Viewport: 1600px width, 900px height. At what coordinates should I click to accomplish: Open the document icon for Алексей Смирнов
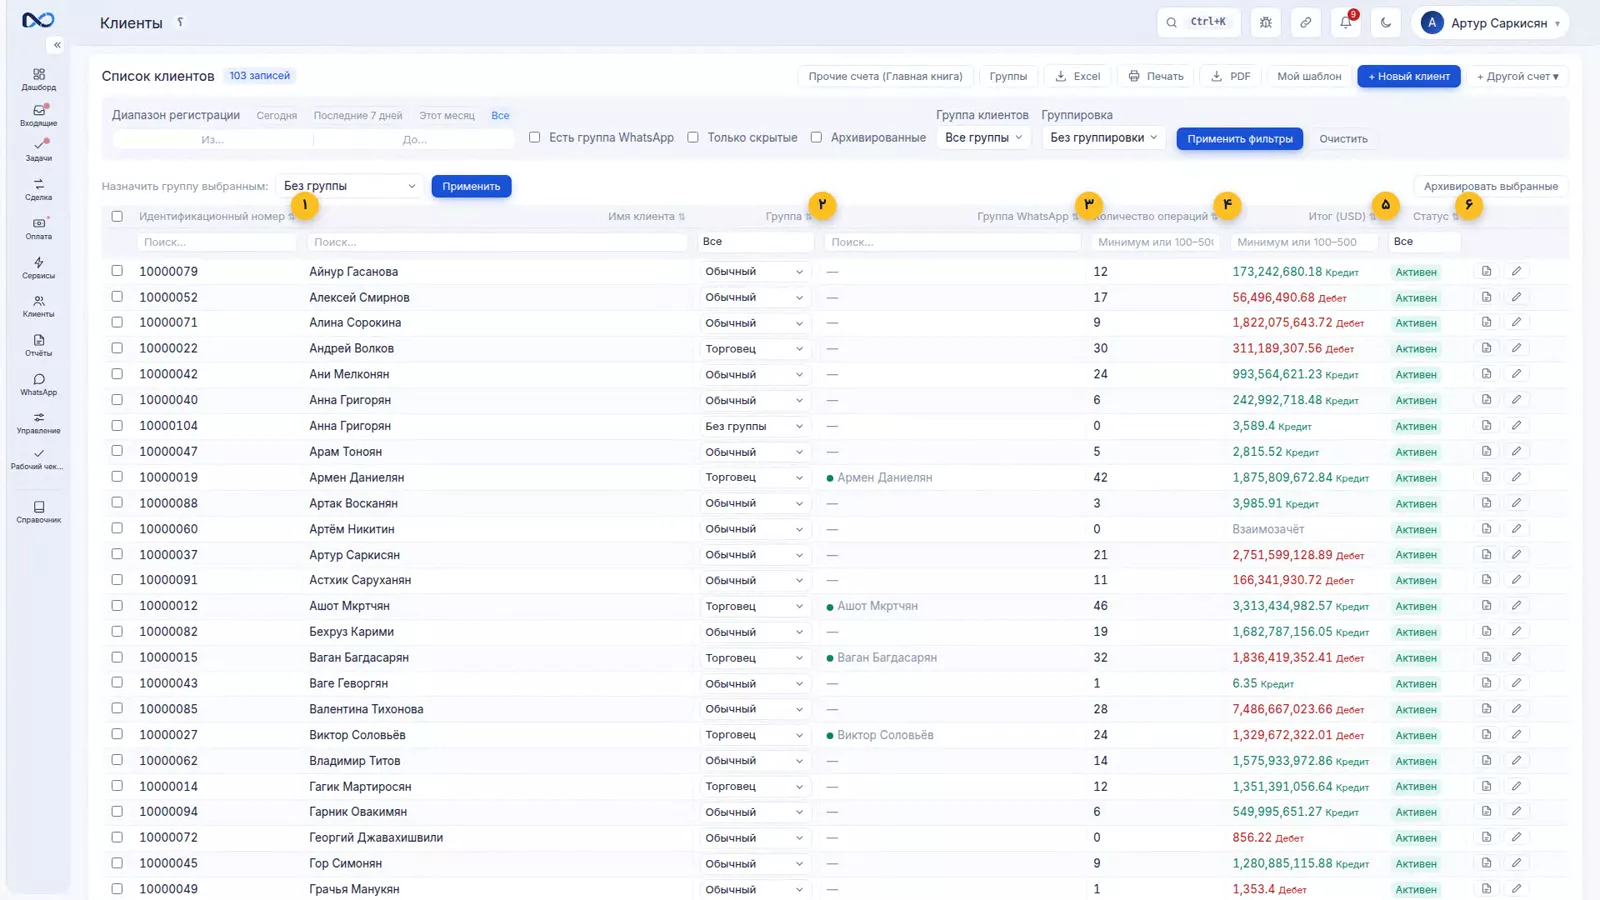click(1486, 297)
